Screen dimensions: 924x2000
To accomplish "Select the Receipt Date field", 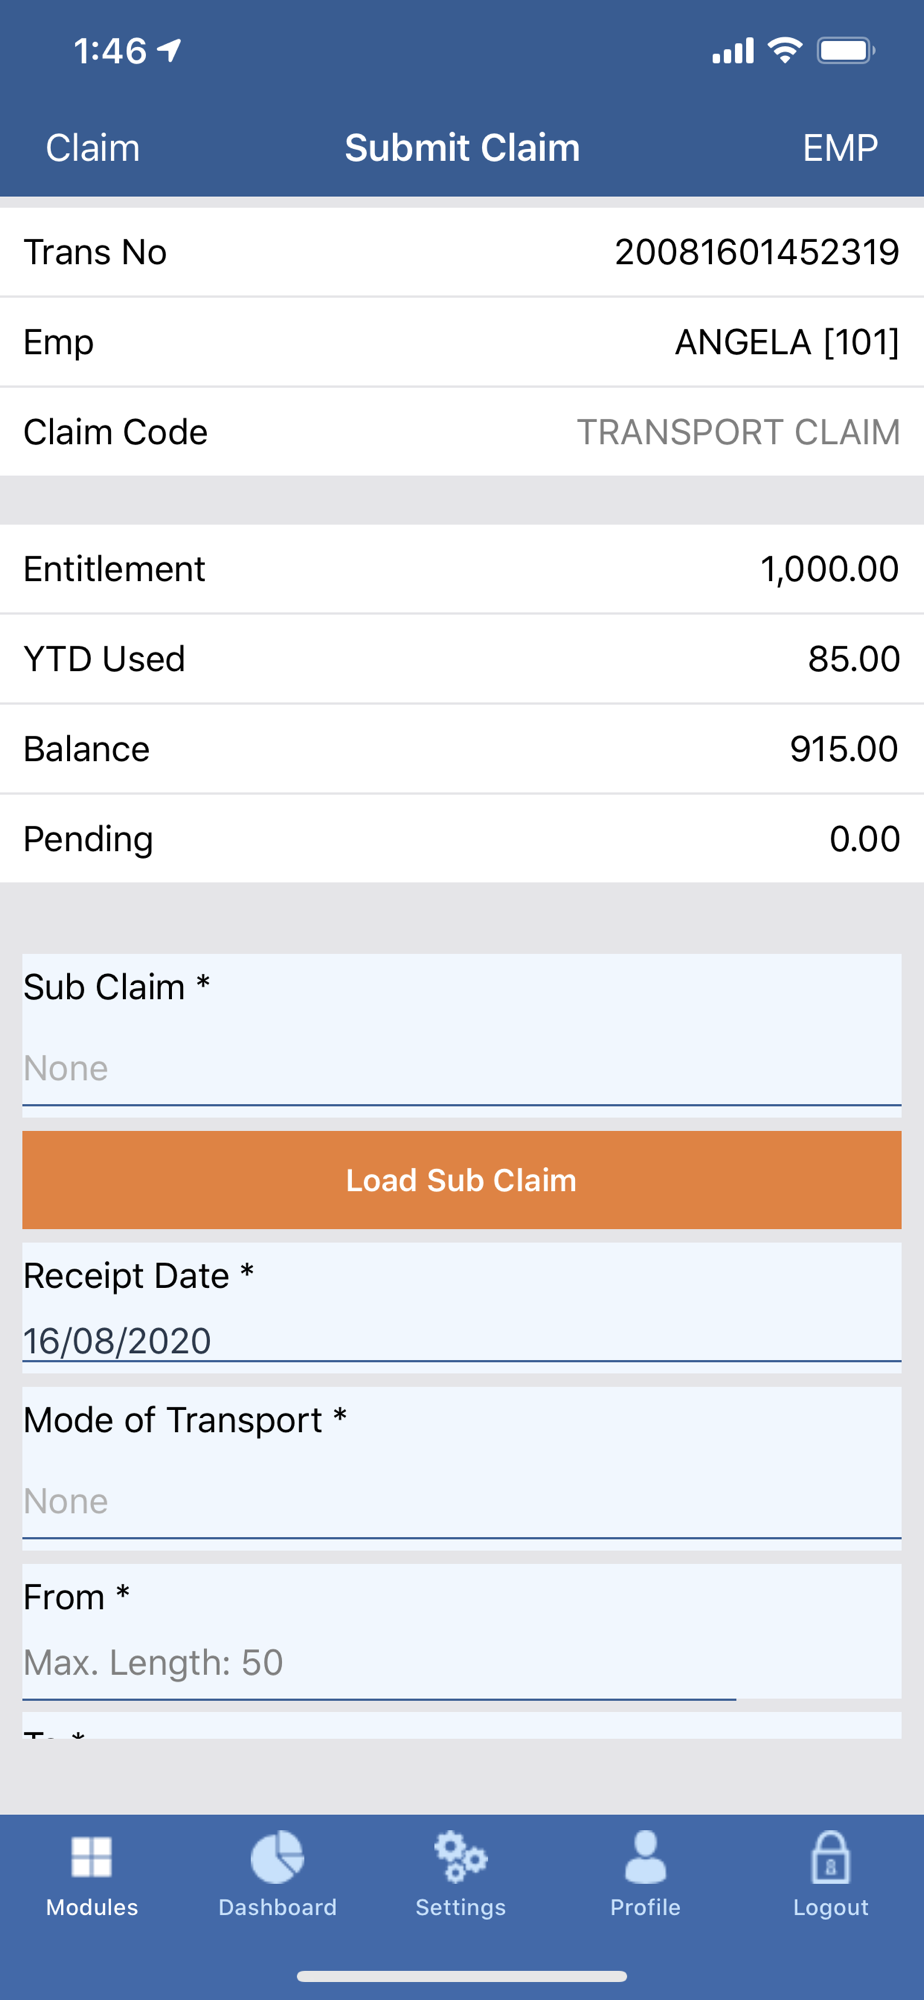I will coord(461,1340).
